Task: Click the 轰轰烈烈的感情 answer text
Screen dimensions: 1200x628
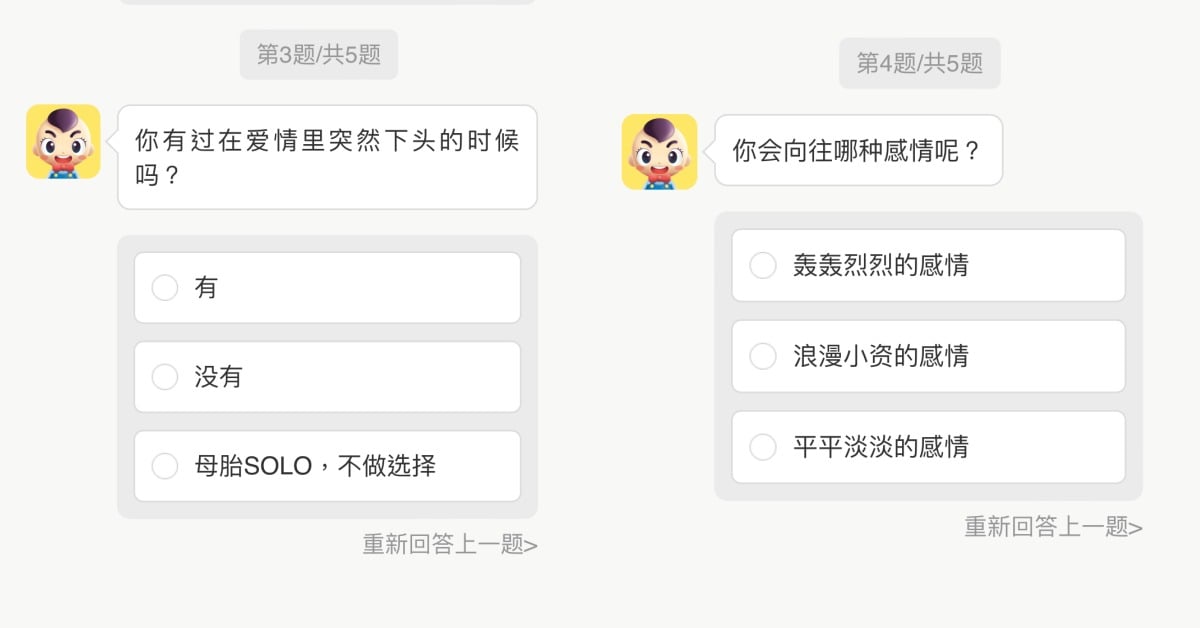Action: (880, 266)
